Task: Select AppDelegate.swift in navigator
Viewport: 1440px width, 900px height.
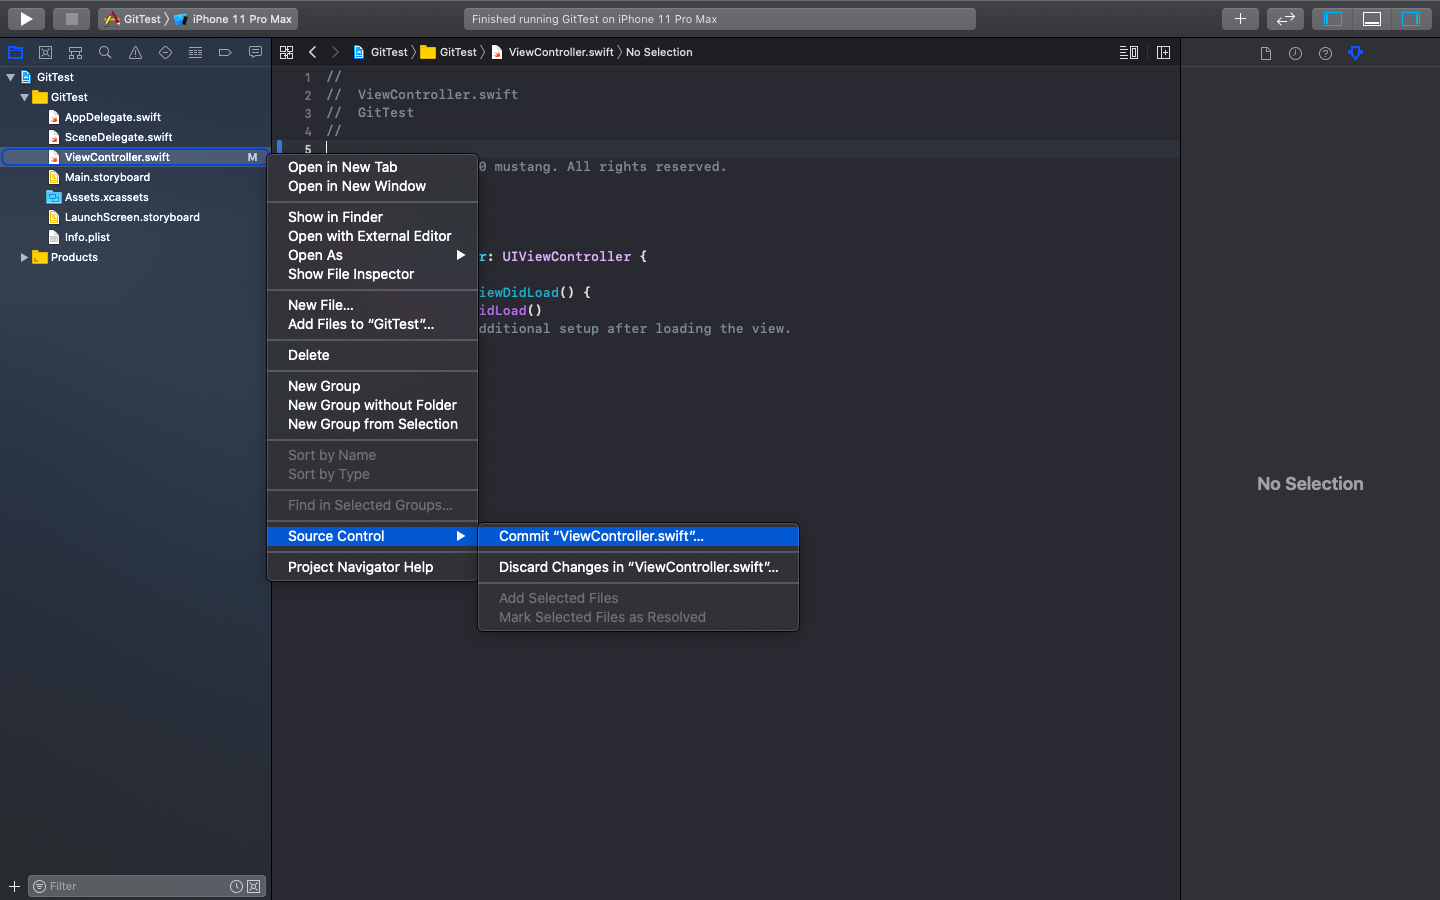Action: [x=112, y=117]
